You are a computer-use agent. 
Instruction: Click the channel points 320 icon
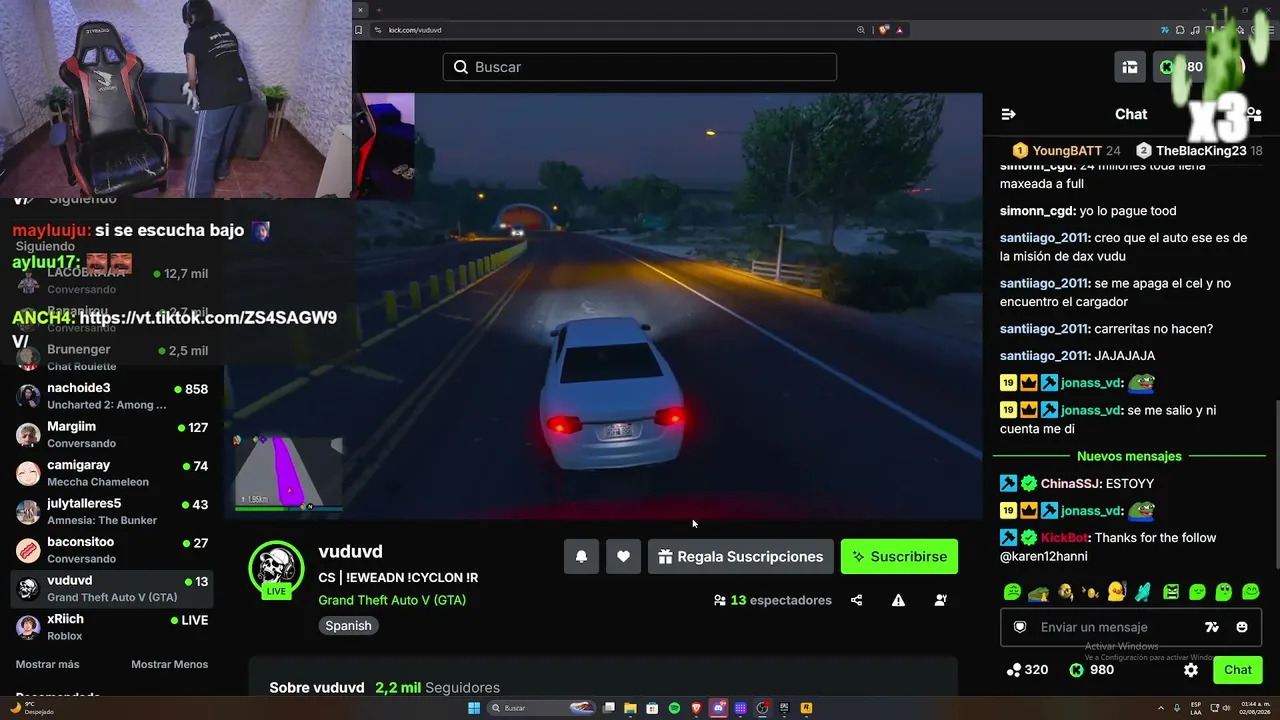tap(1014, 670)
